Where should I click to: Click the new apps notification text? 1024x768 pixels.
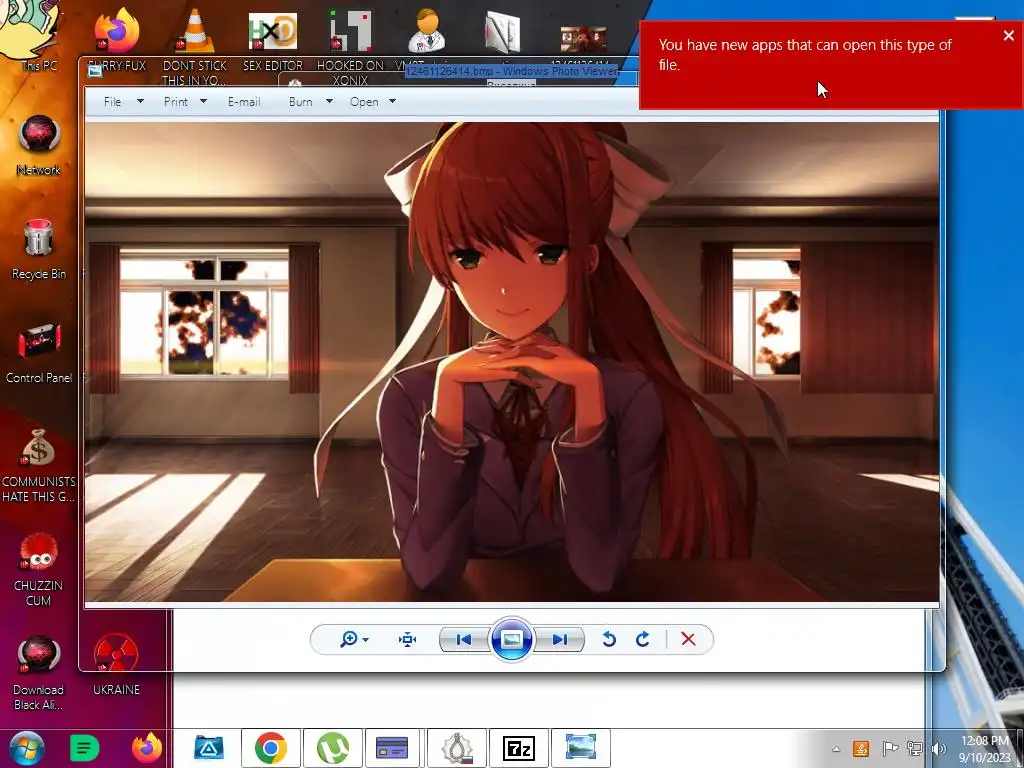(x=805, y=55)
